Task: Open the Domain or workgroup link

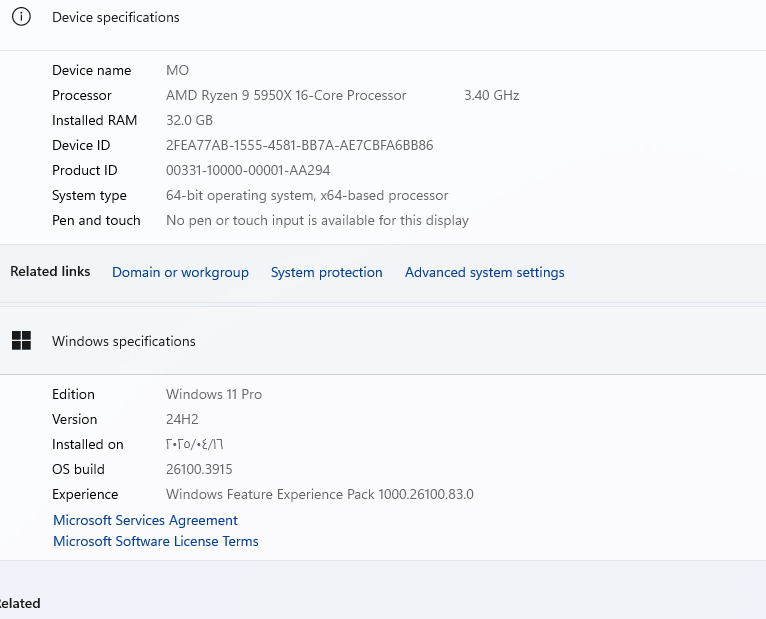Action: click(180, 272)
